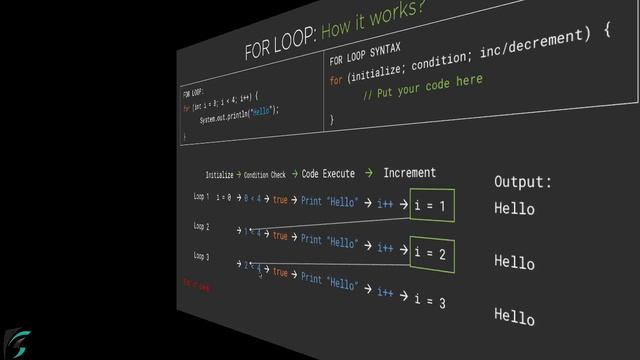Click the small example line "for (int i = 0; i < 4; i++) {"
This screenshot has width=640, height=360.
click(220, 102)
